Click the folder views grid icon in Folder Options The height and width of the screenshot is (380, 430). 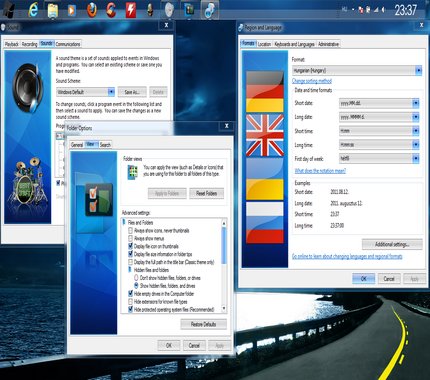click(x=133, y=172)
